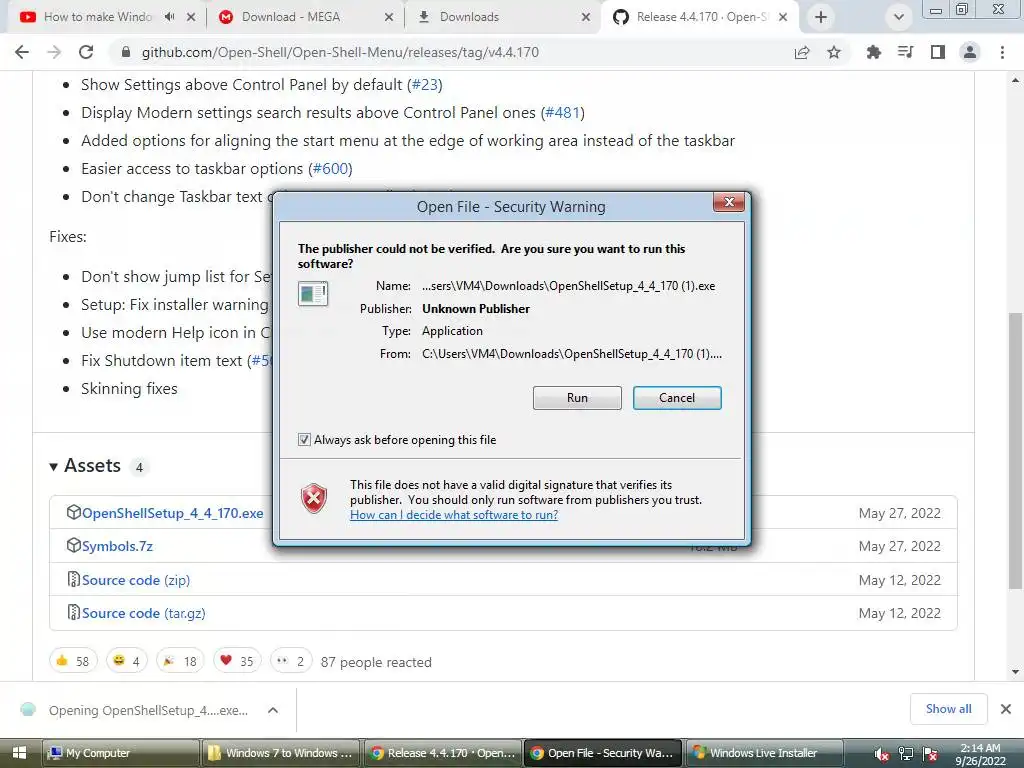The width and height of the screenshot is (1024, 768).
Task: Close the Downloads tab
Action: [586, 17]
